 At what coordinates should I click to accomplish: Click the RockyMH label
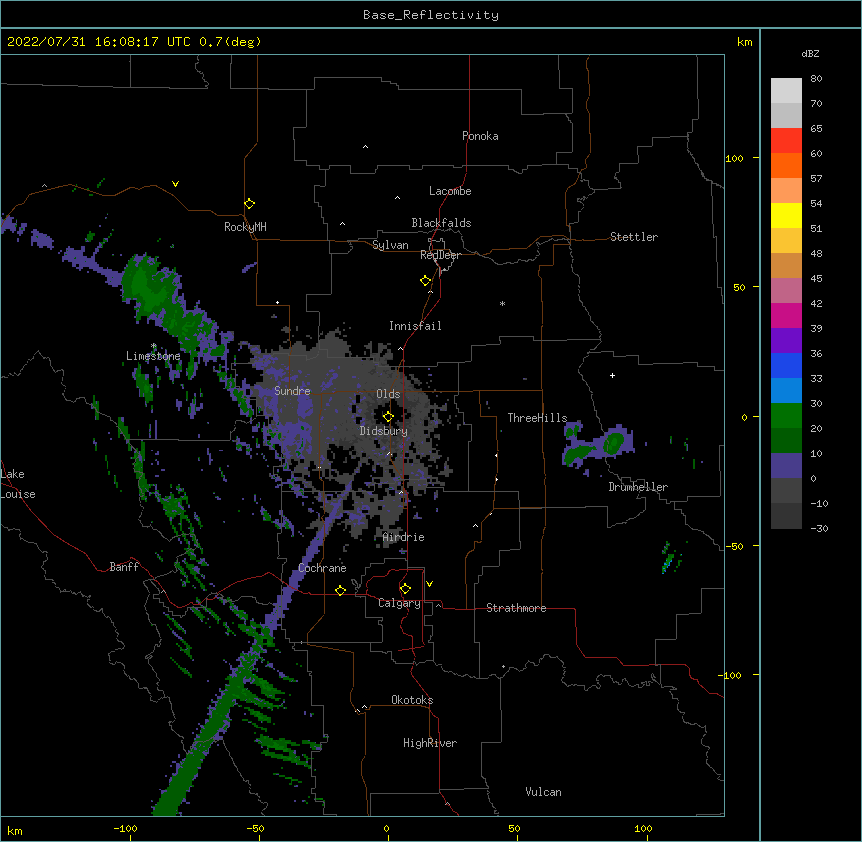(245, 227)
